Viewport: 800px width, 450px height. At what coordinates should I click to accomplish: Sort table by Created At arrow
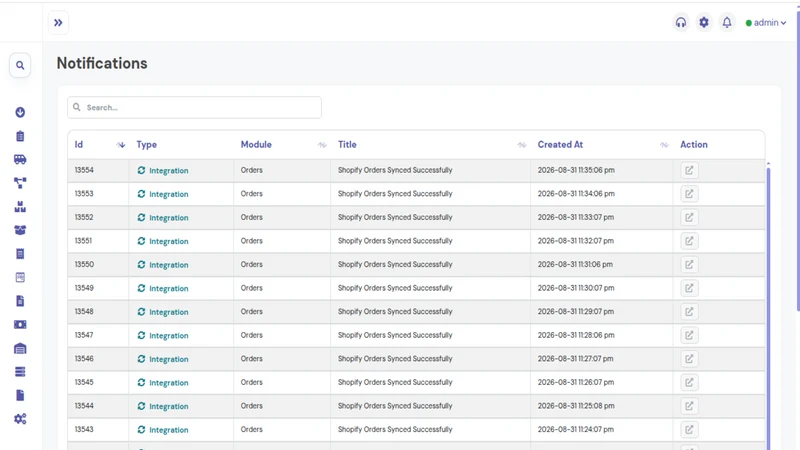click(x=664, y=145)
